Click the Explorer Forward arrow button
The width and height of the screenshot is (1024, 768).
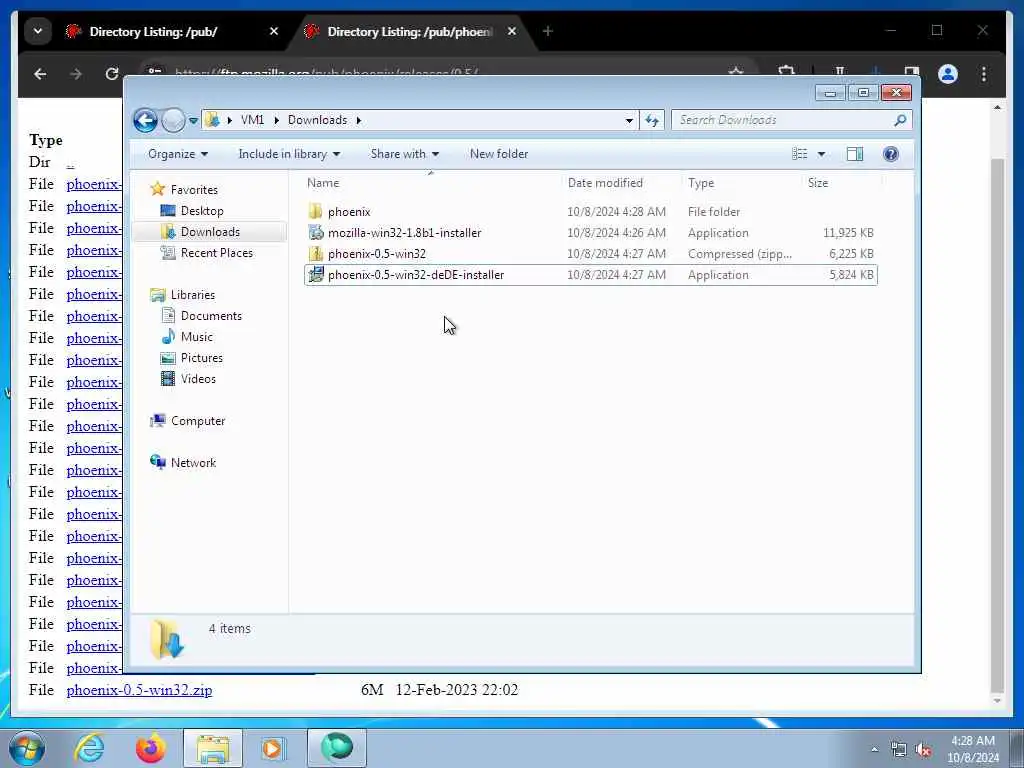tap(173, 120)
